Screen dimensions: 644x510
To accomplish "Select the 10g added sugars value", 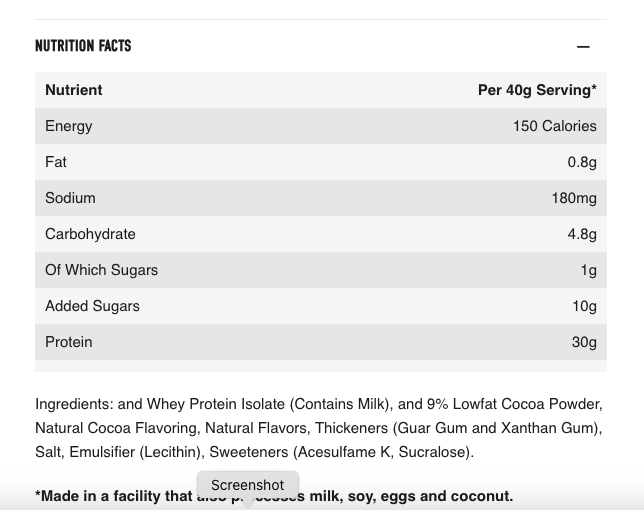I will (x=584, y=306).
